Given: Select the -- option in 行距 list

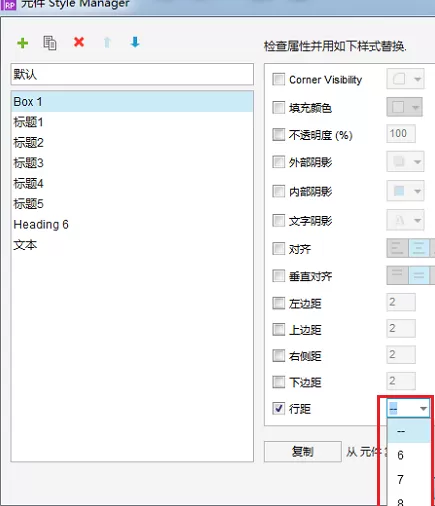Looking at the screenshot, I should click(x=409, y=431).
